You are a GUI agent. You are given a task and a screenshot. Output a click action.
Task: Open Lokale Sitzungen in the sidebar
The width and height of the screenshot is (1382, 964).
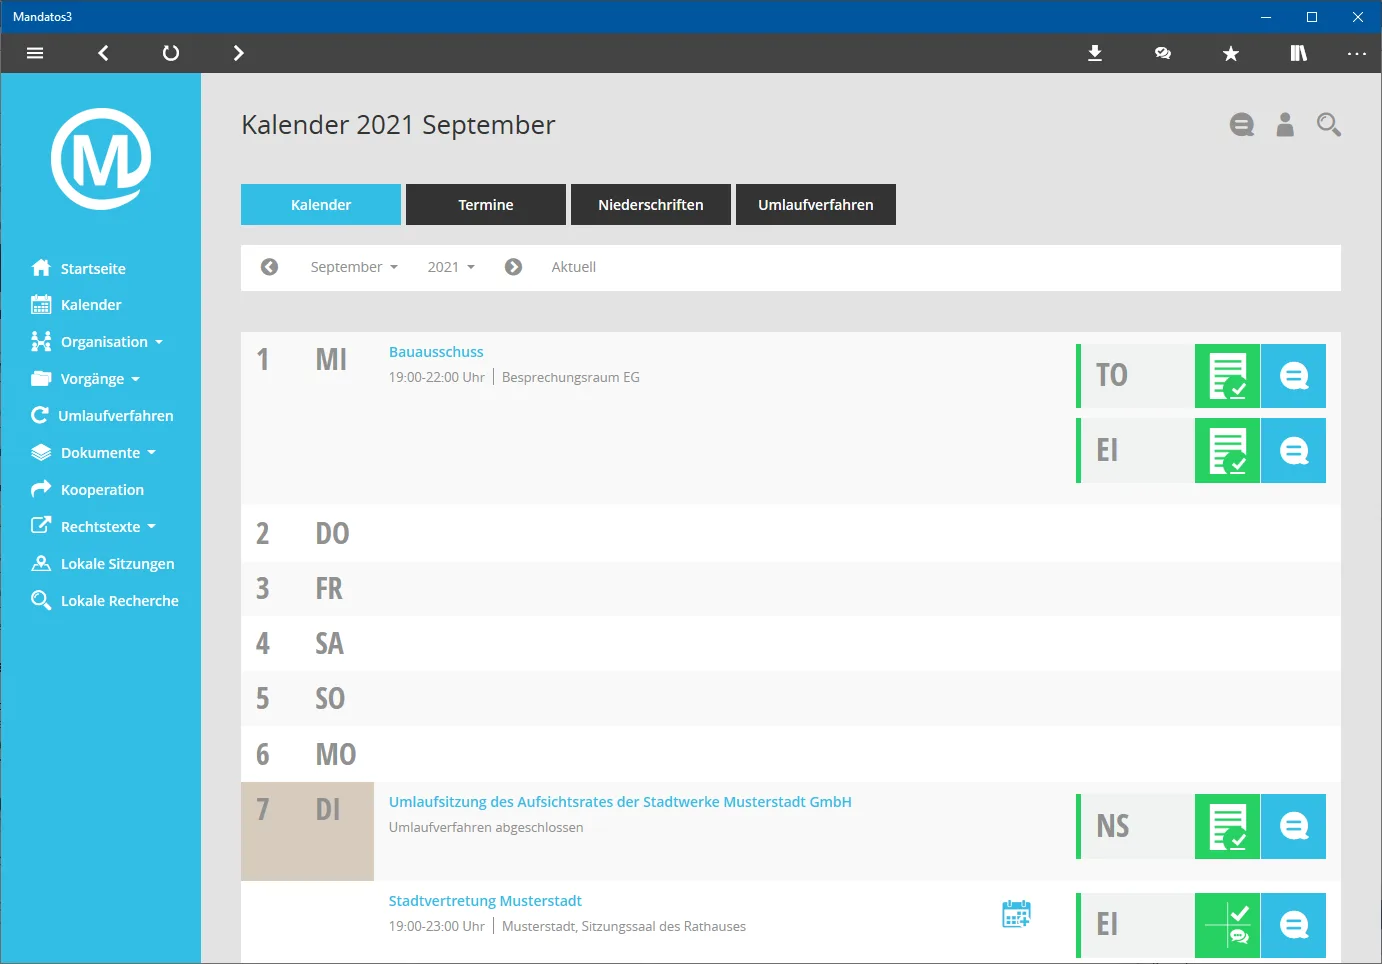click(102, 564)
